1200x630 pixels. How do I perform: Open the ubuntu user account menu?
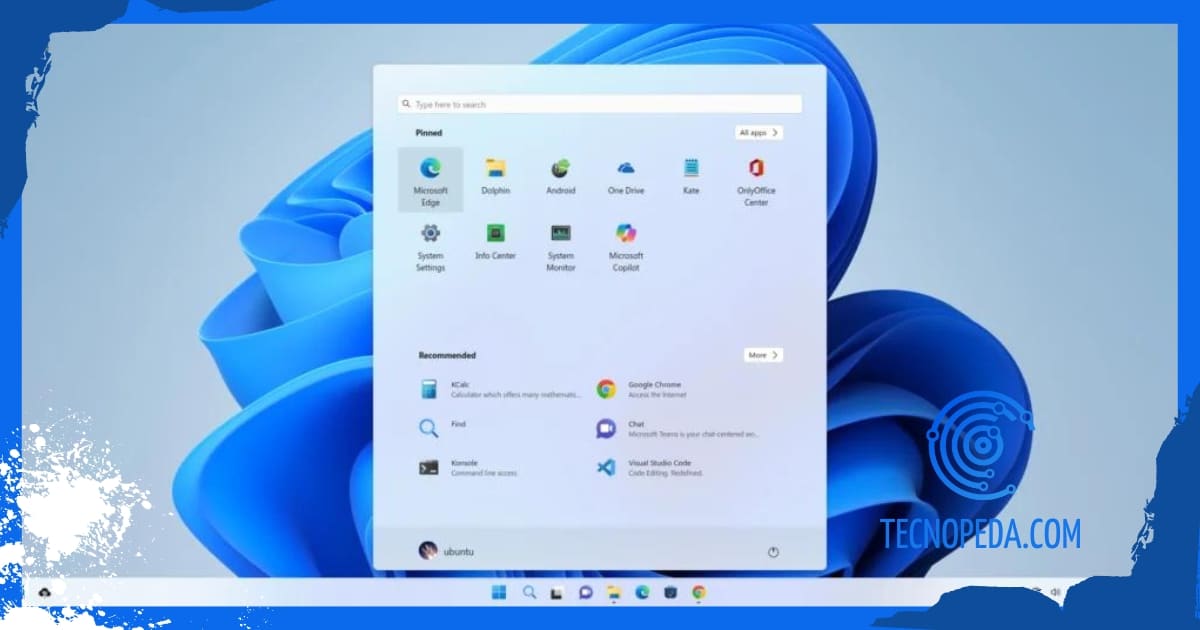tap(446, 551)
